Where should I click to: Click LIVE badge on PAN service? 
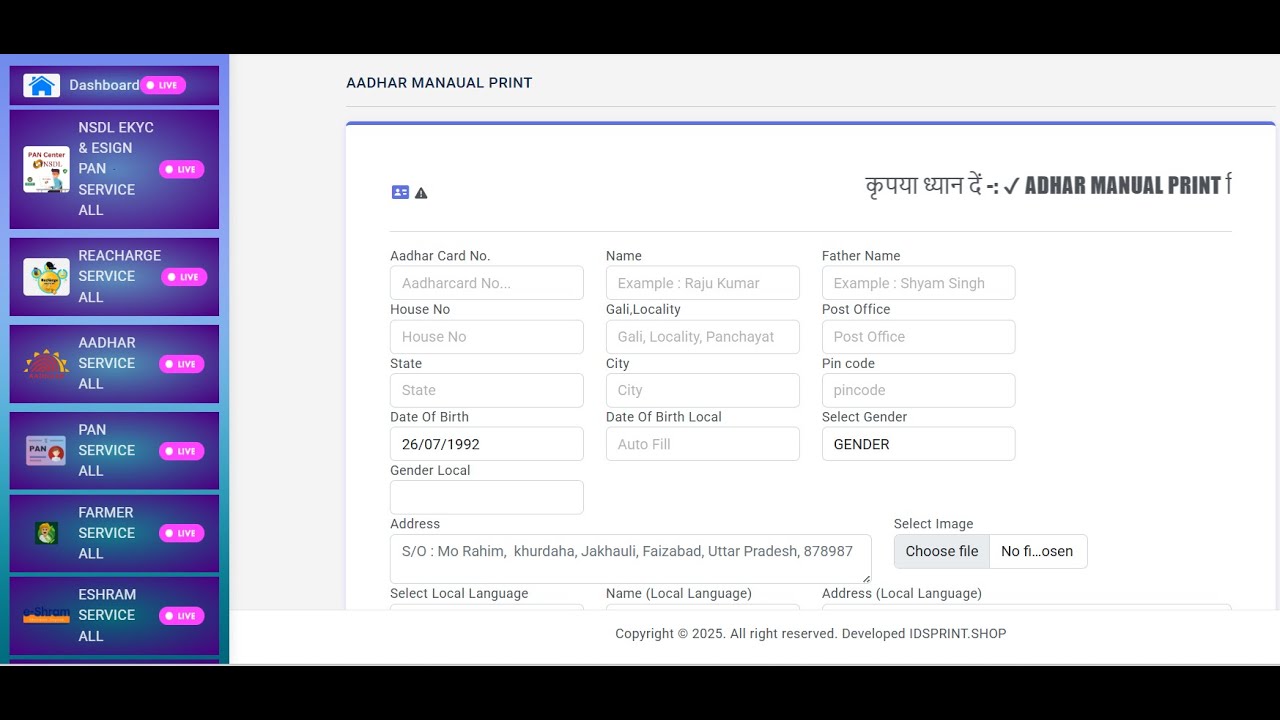(x=181, y=451)
